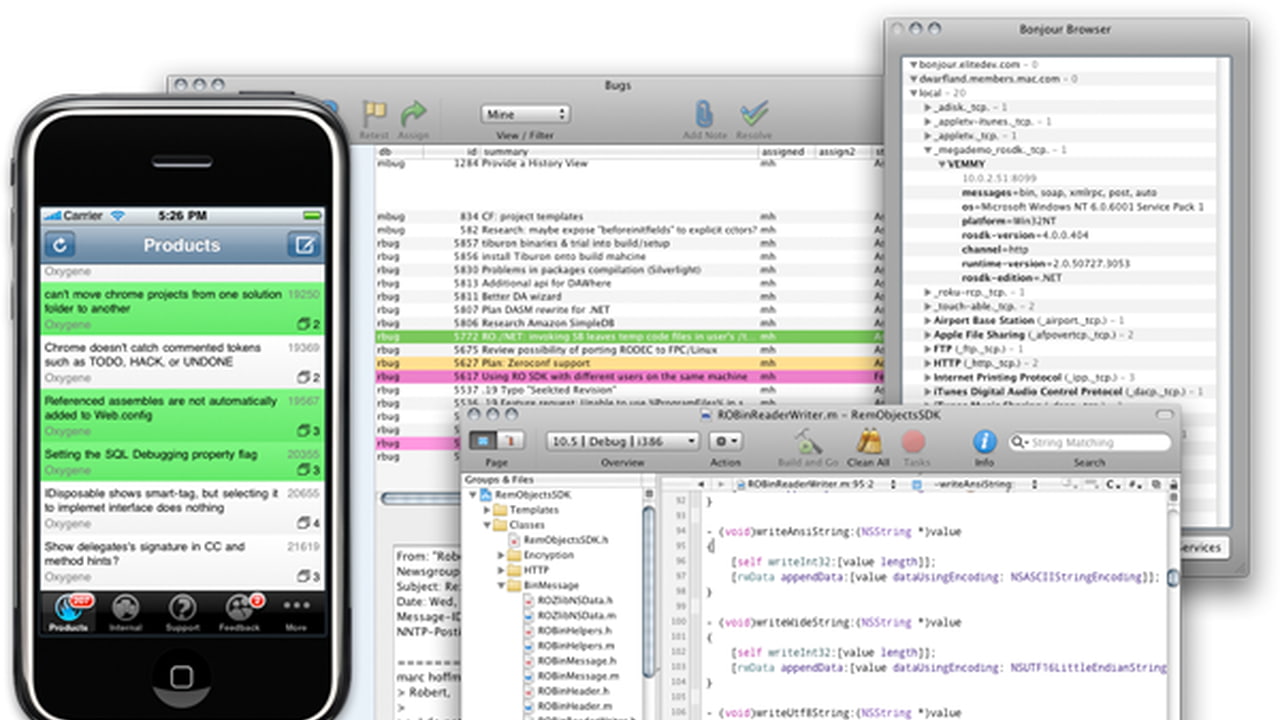Collapse the VEMMY host node
This screenshot has height=720, width=1280.
coord(943,164)
